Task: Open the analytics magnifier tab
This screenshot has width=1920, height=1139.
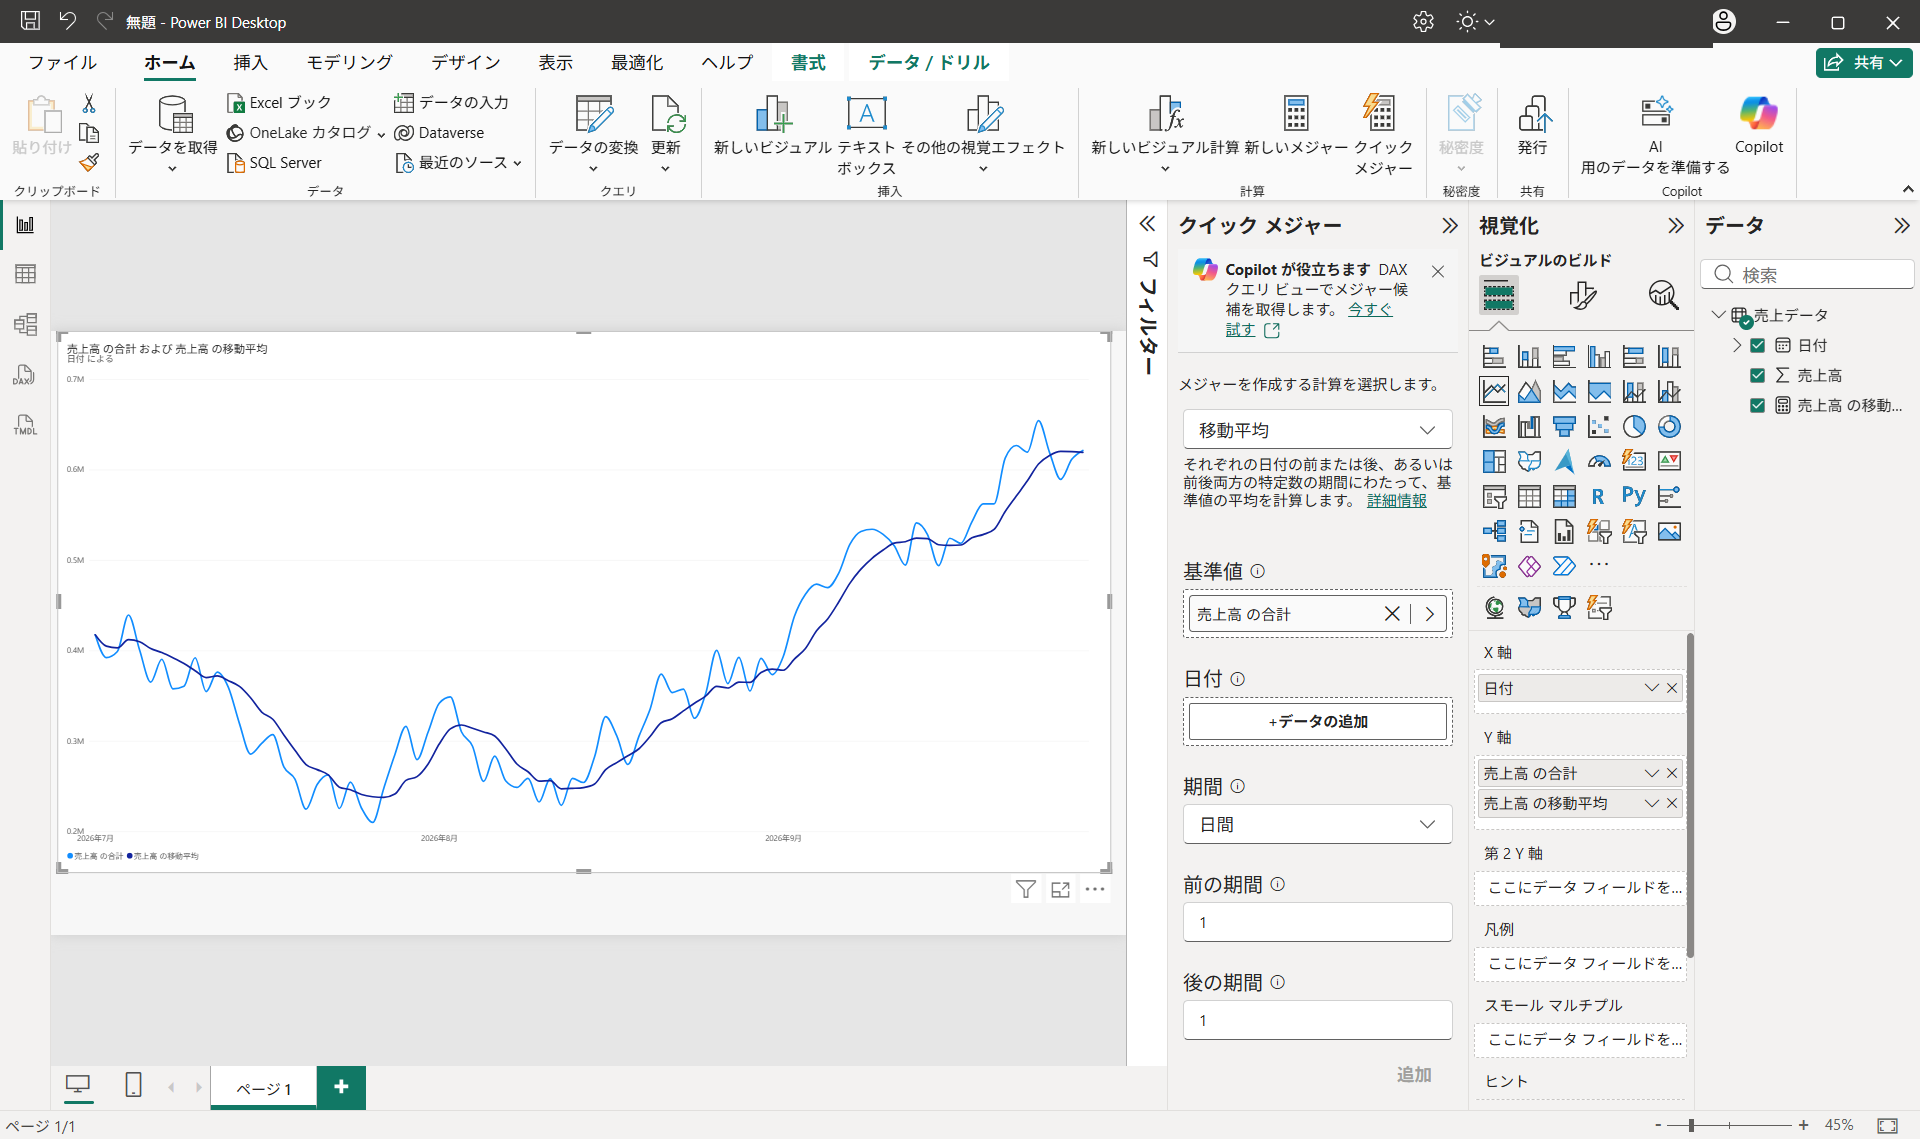Action: point(1663,295)
